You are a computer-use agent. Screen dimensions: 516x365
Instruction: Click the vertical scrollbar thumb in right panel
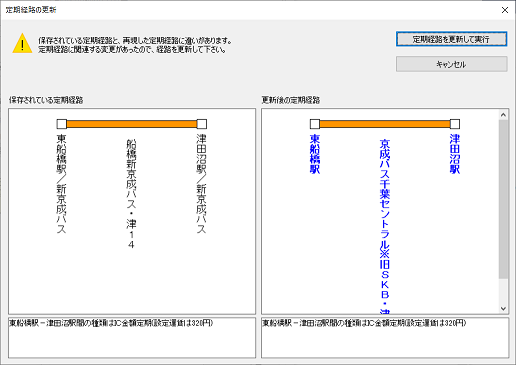pyautogui.click(x=503, y=199)
